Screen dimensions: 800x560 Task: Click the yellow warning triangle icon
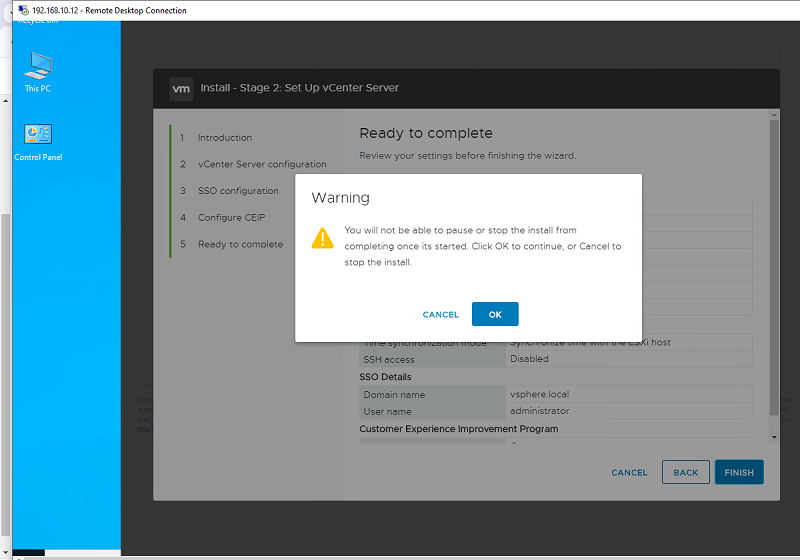(322, 238)
